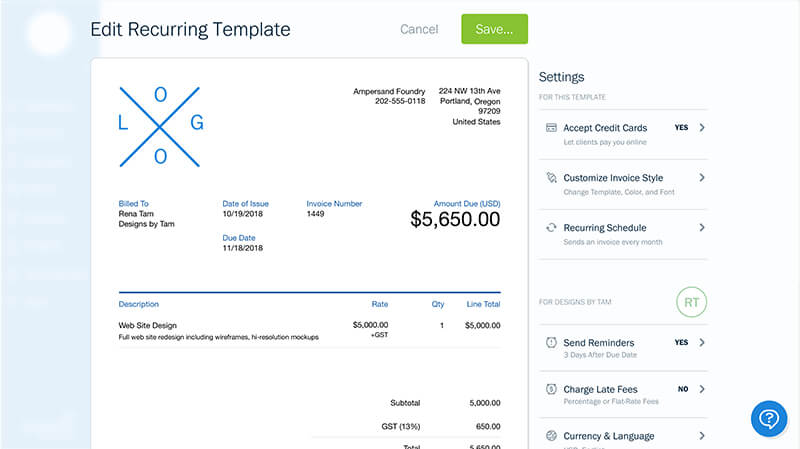The height and width of the screenshot is (449, 800).
Task: Toggle Charge Late Fees NO status
Action: 683,389
